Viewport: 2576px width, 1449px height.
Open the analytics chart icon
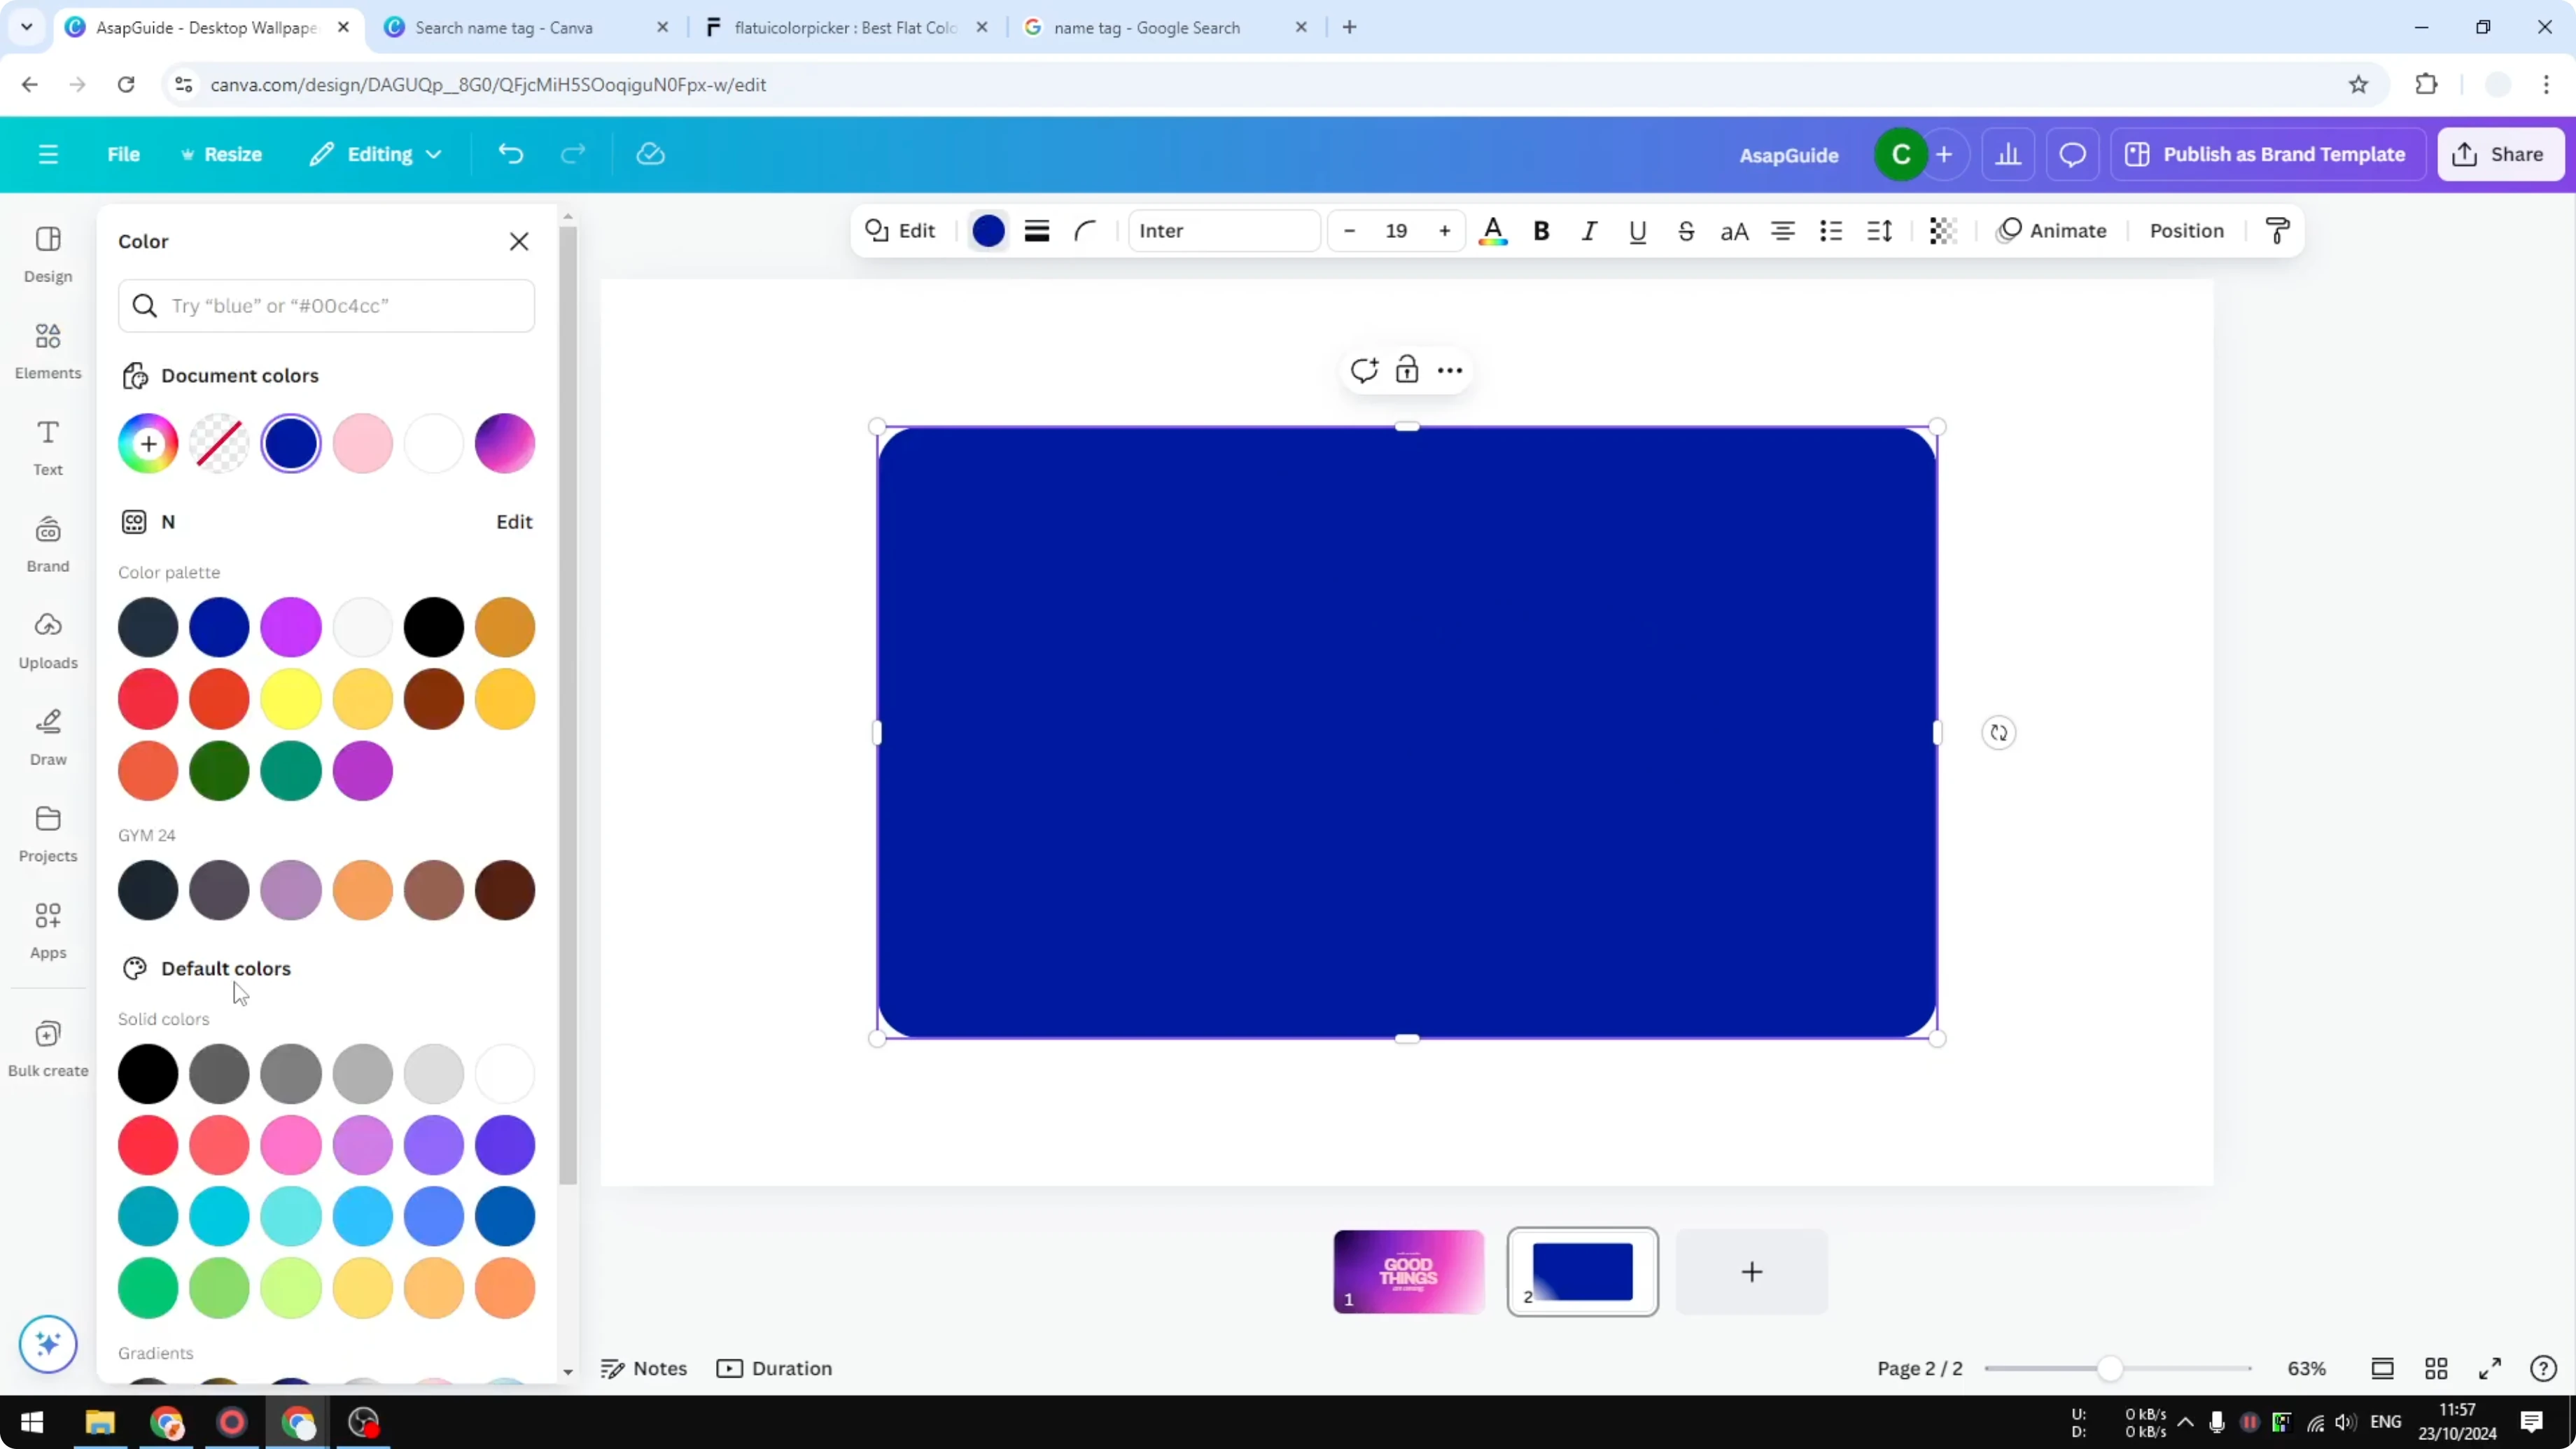coord(2008,154)
